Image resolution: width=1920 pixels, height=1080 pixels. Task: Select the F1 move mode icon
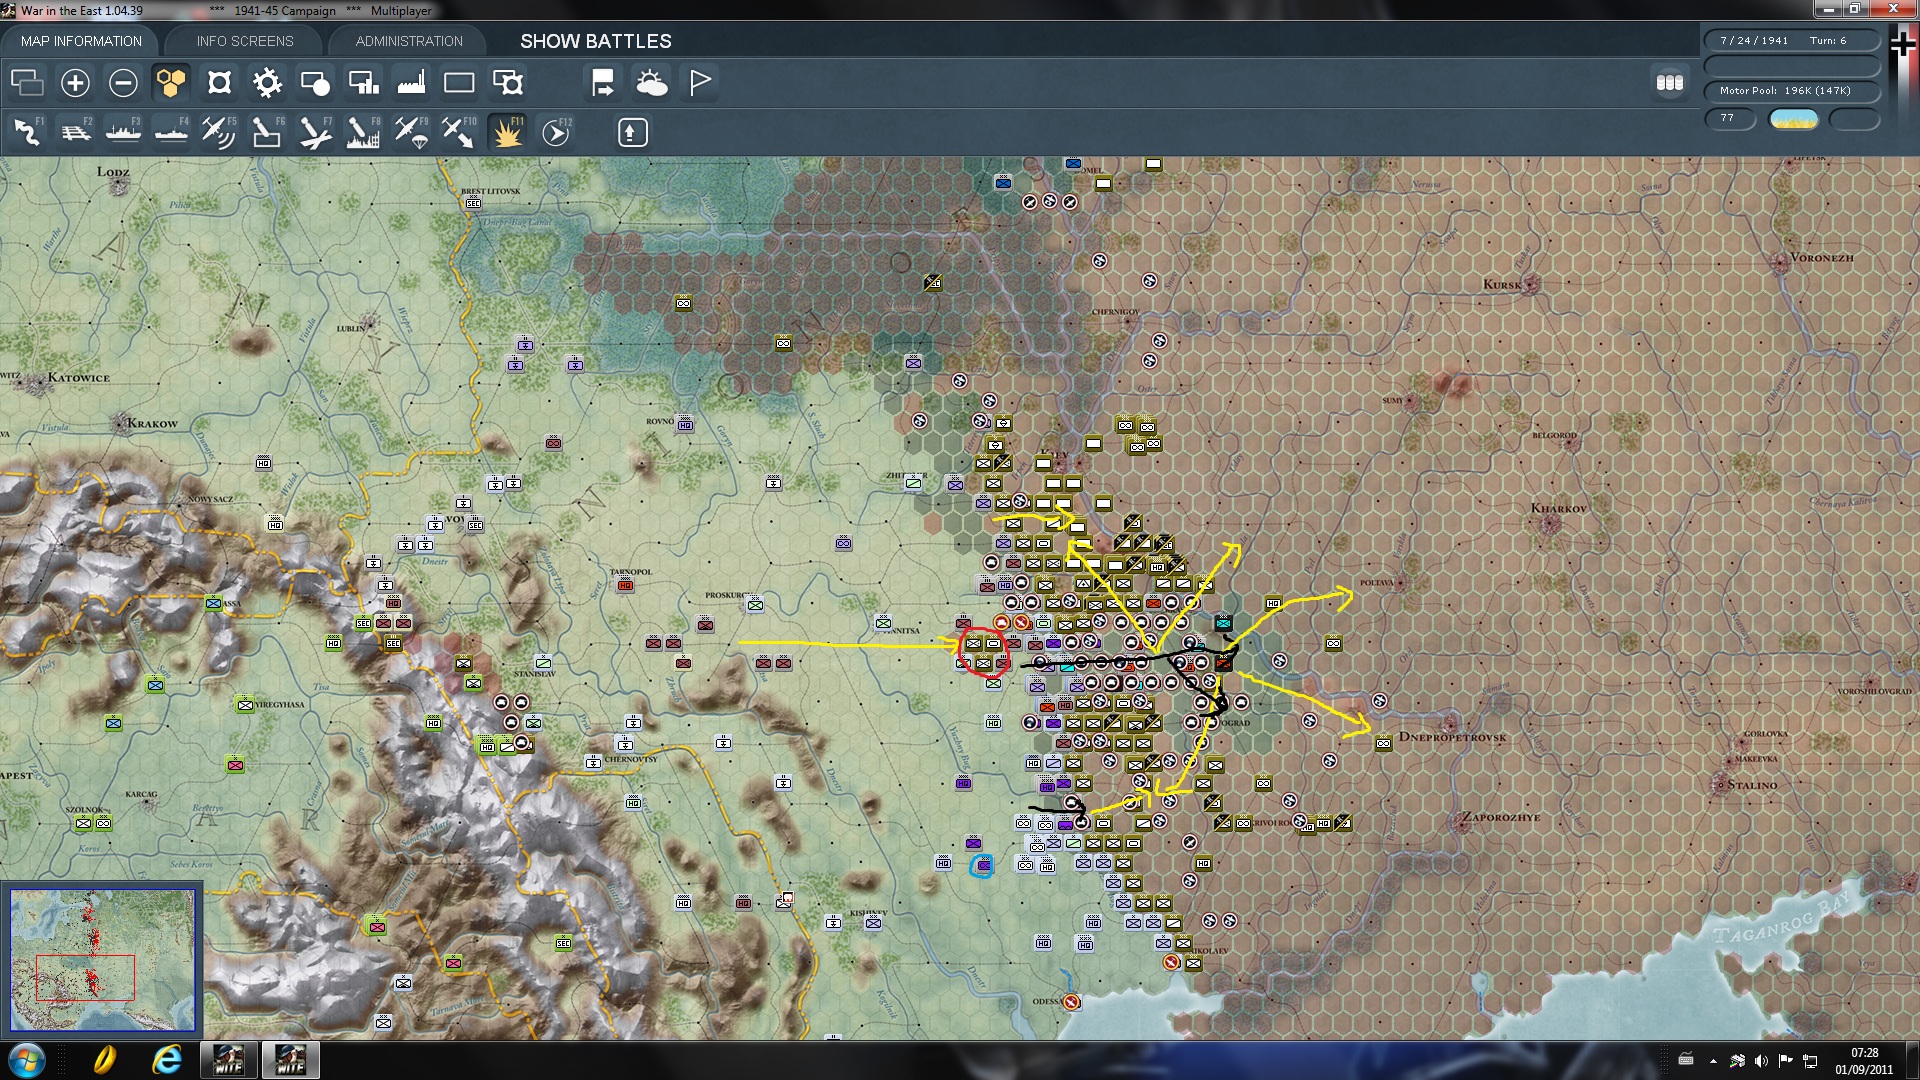click(x=27, y=132)
